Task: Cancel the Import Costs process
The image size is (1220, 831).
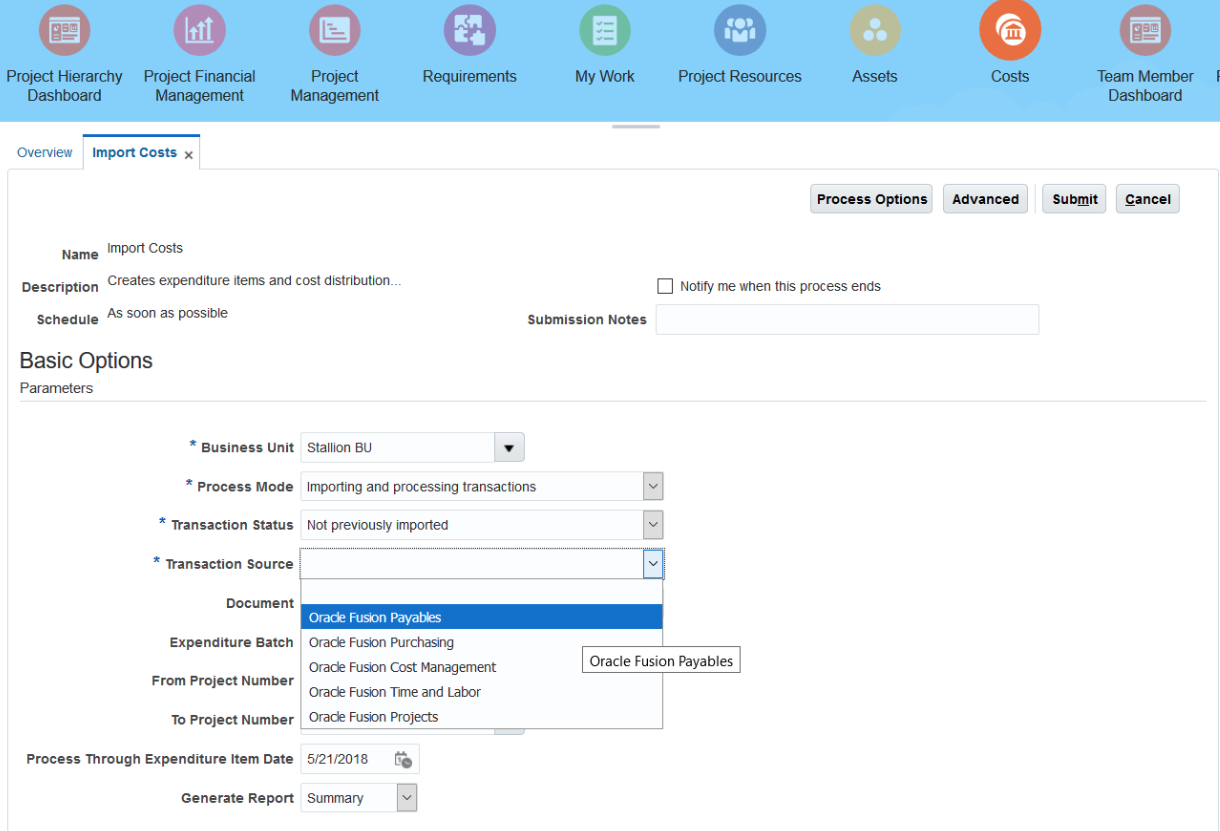Action: pyautogui.click(x=1147, y=199)
